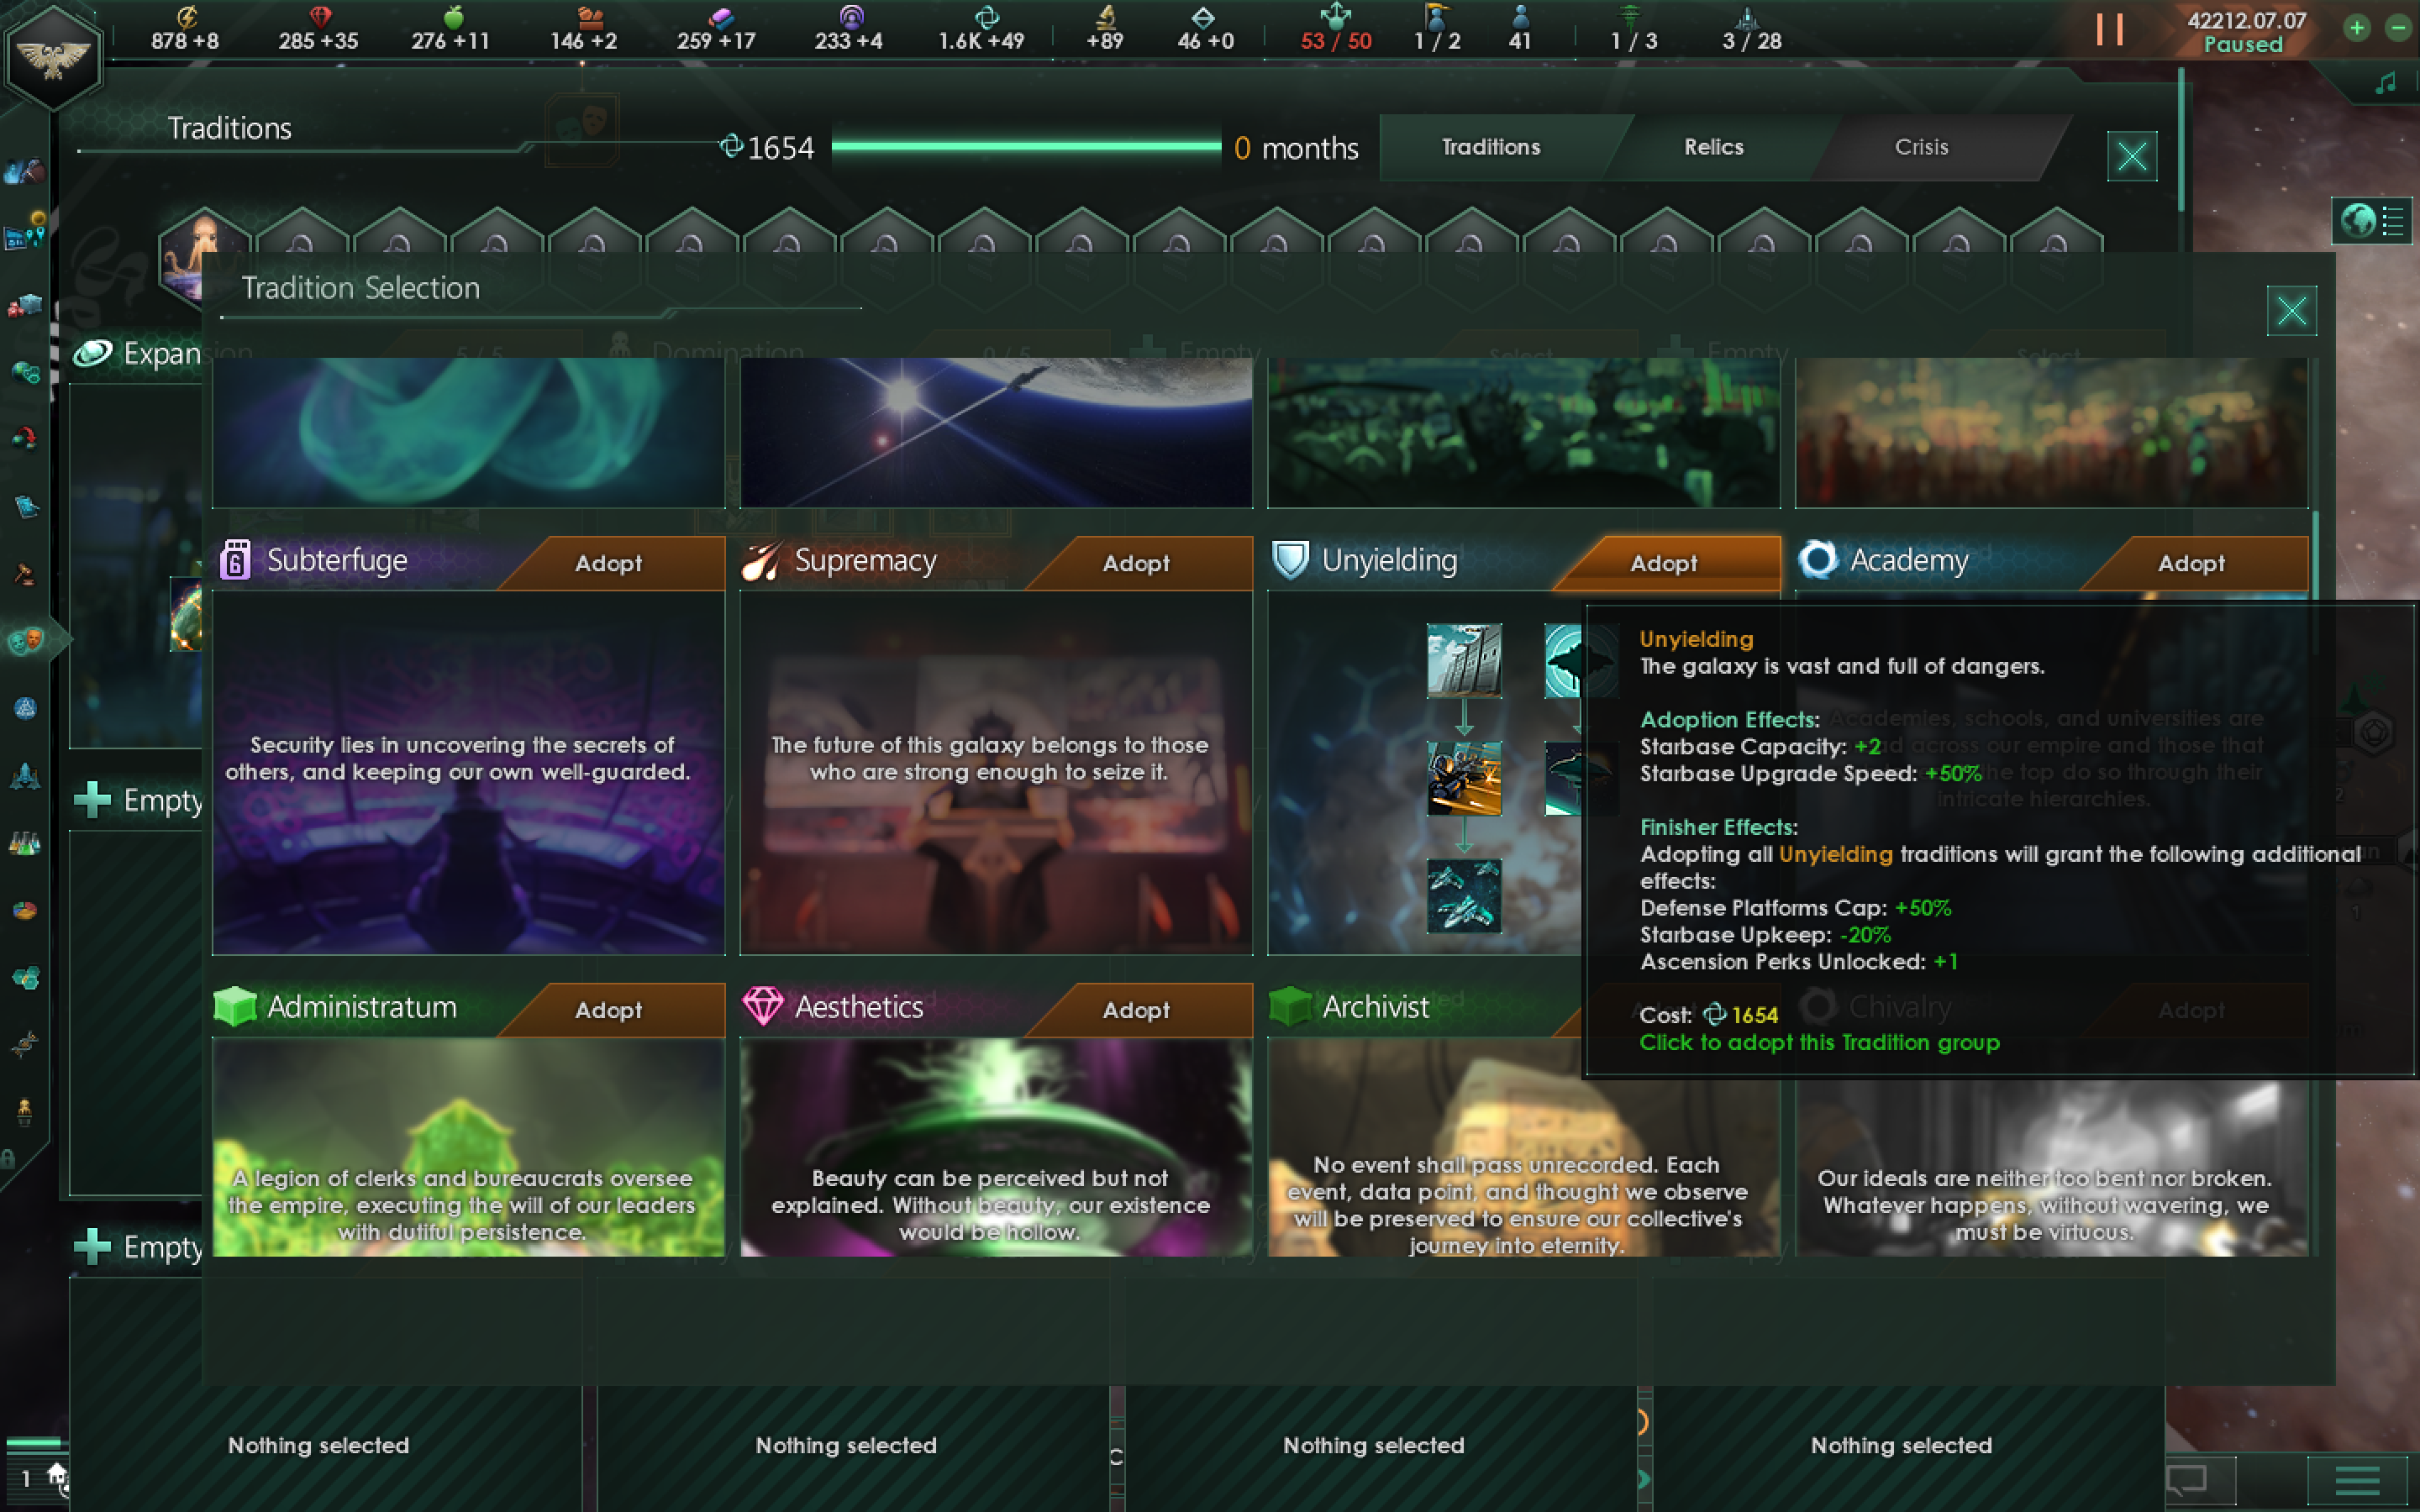The image size is (2420, 1512).
Task: Open the main menu hamburger button
Action: pos(2357,1479)
